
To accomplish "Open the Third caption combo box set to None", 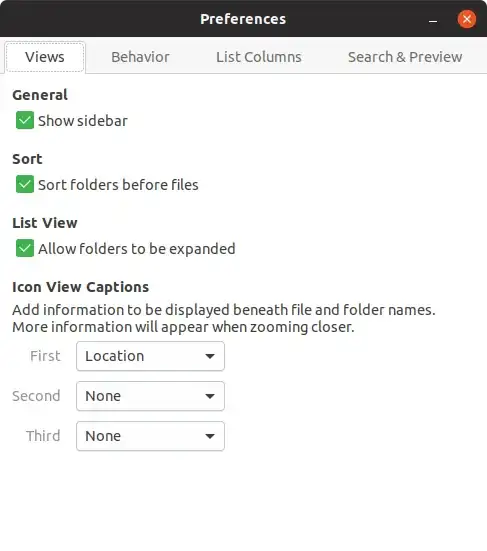I will [150, 436].
